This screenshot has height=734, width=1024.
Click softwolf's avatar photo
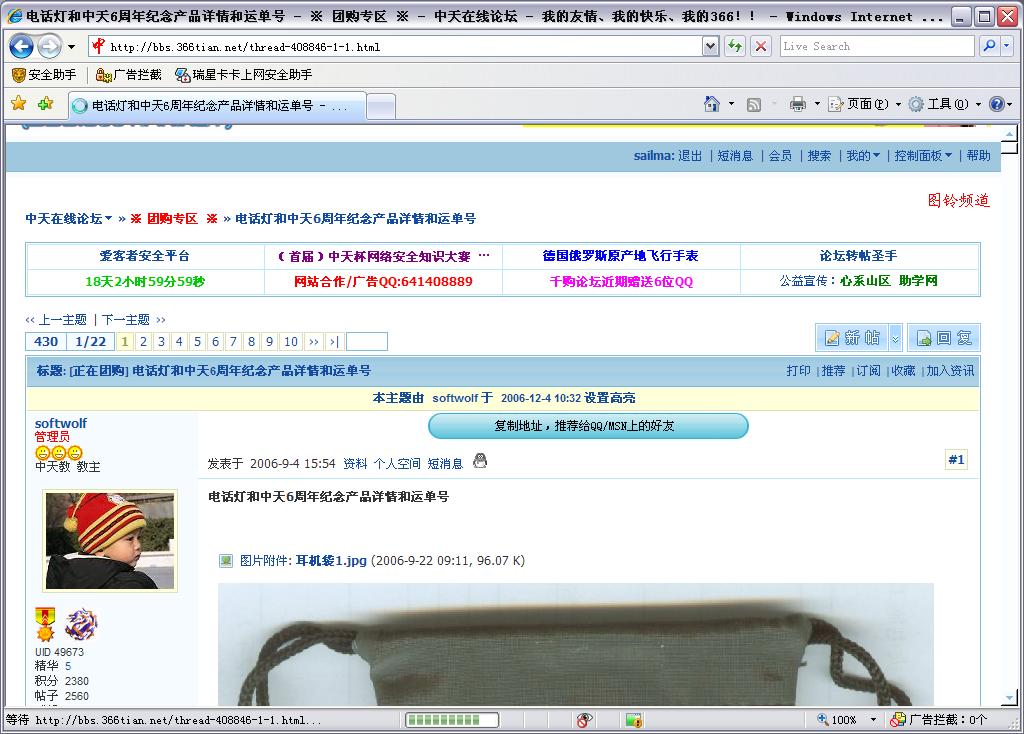110,540
